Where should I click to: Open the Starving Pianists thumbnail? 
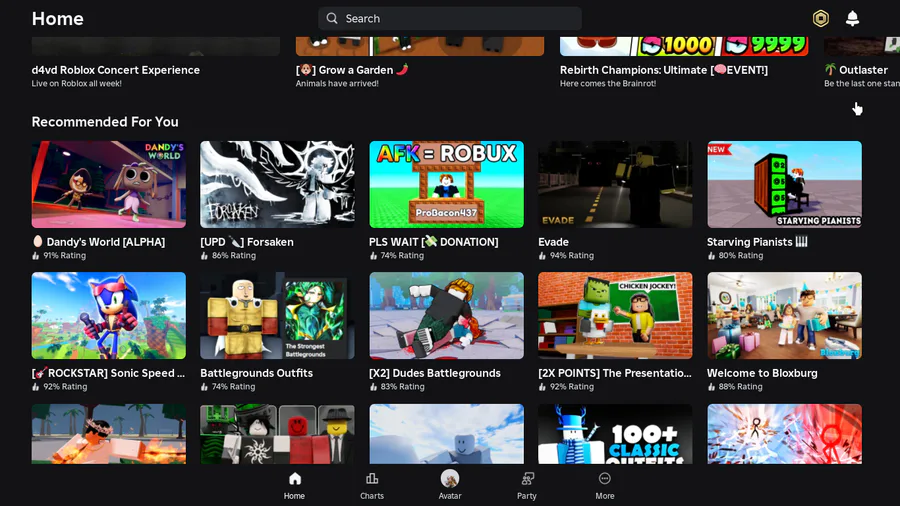click(785, 184)
